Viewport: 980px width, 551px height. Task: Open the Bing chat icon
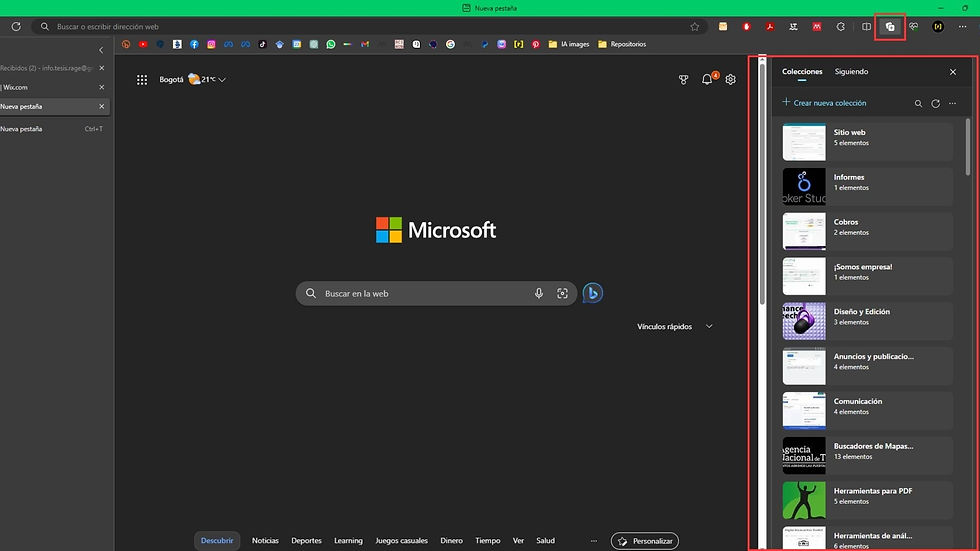pyautogui.click(x=592, y=293)
